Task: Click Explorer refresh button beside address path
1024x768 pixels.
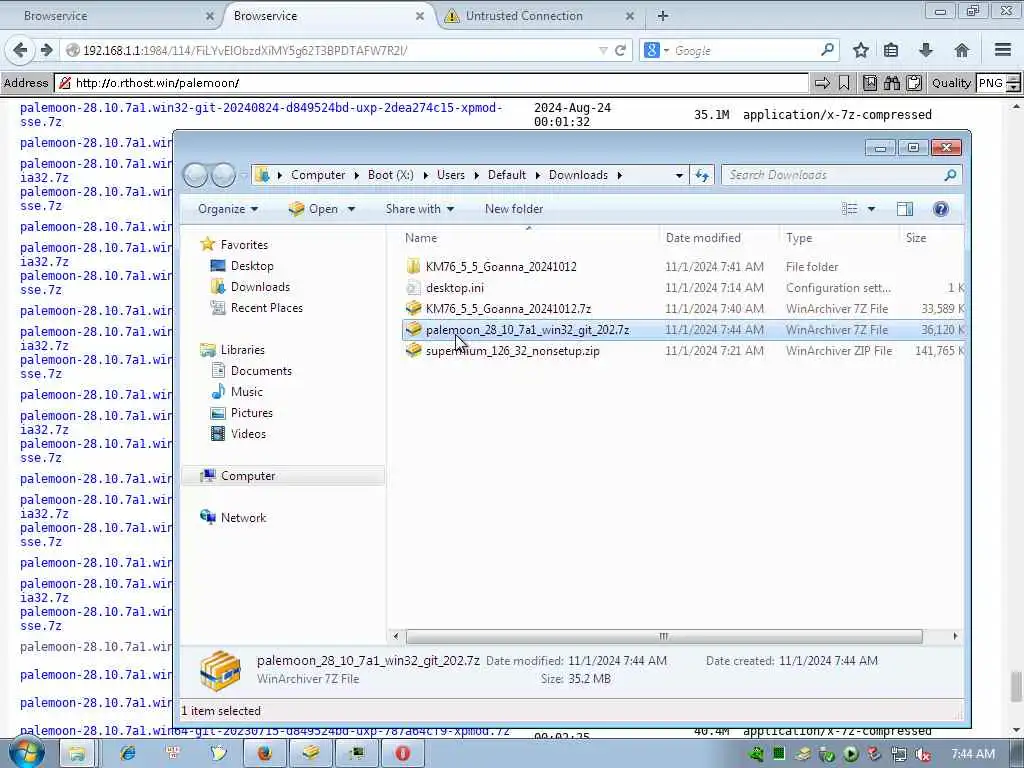Action: coord(702,175)
